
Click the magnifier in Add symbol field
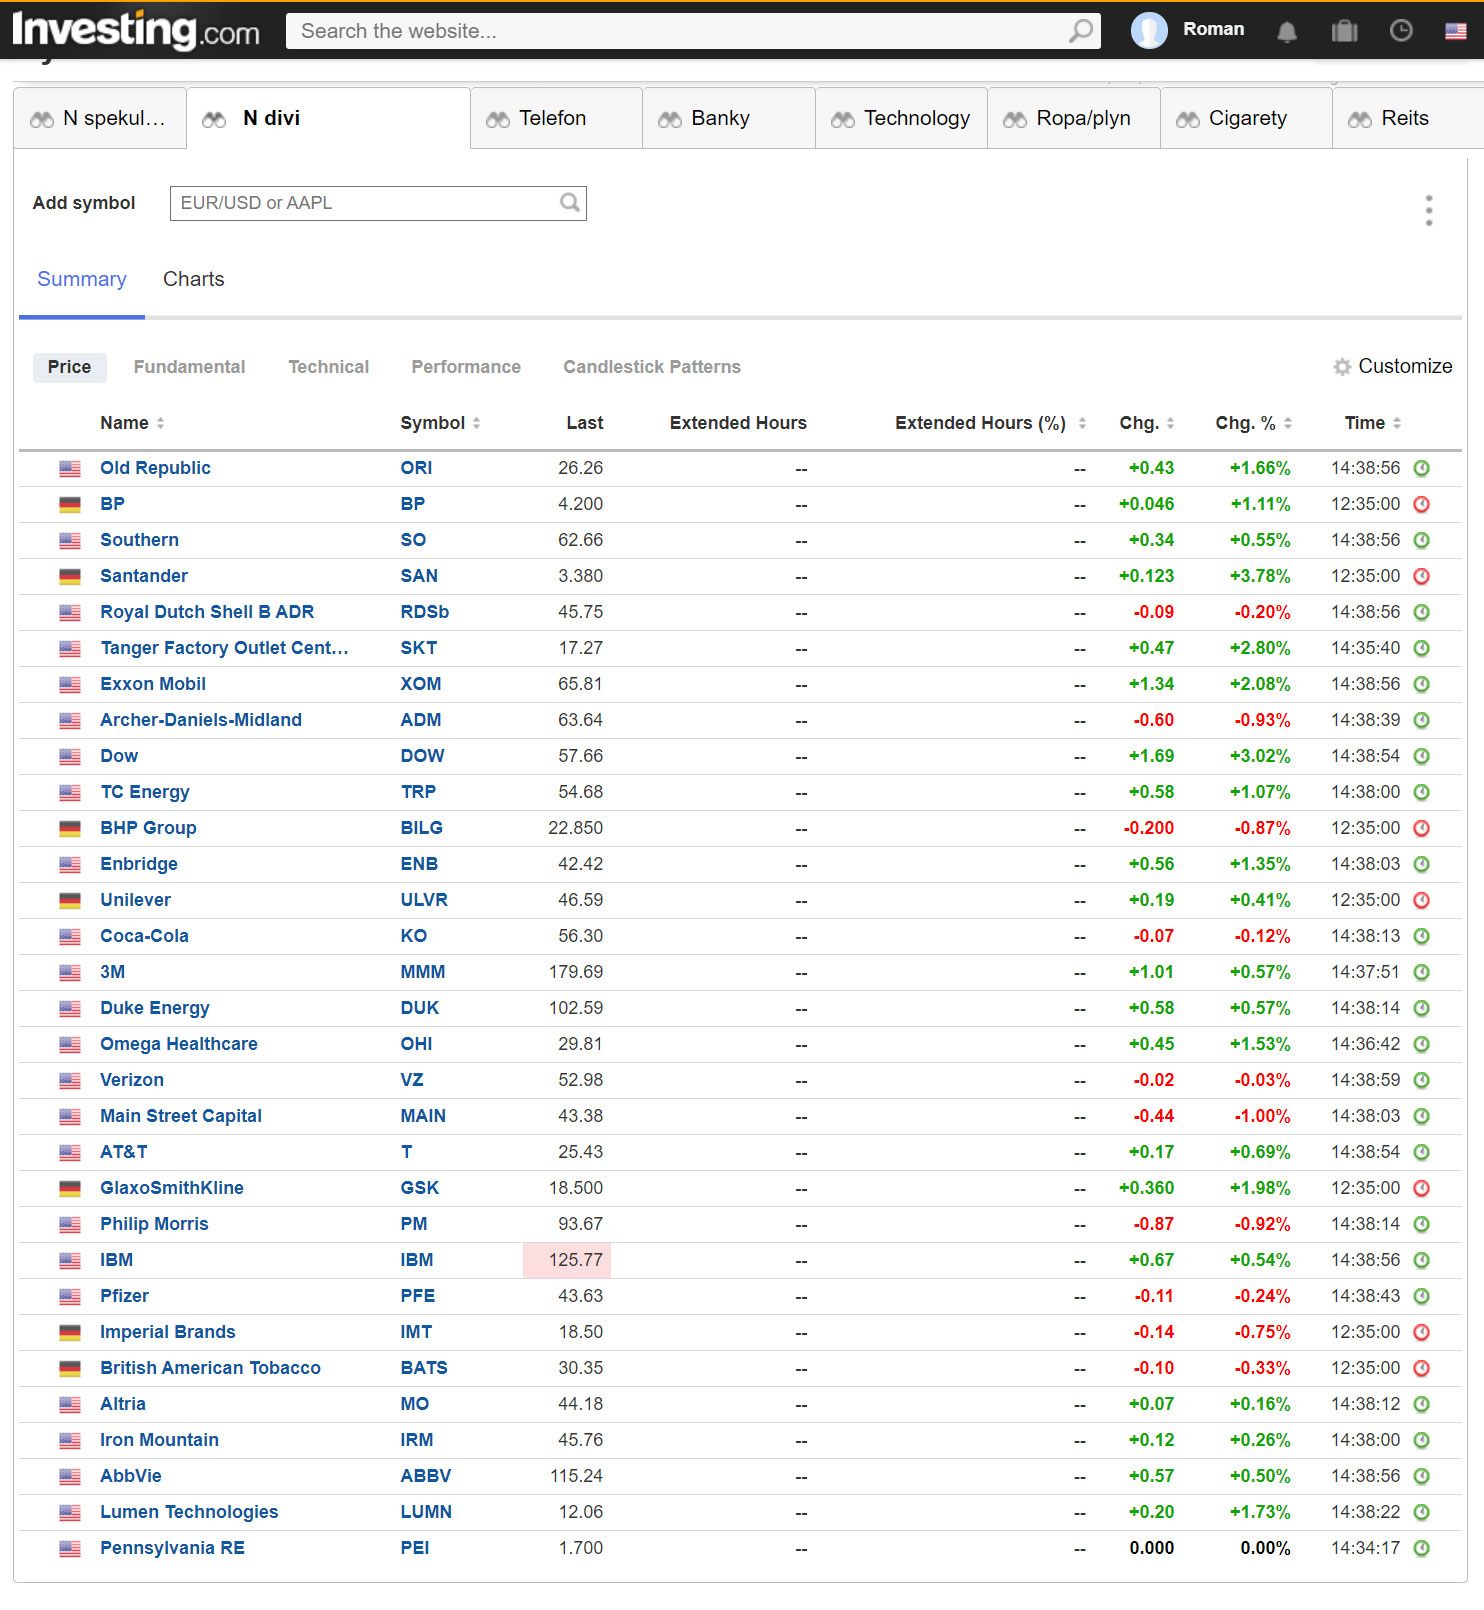(x=570, y=203)
